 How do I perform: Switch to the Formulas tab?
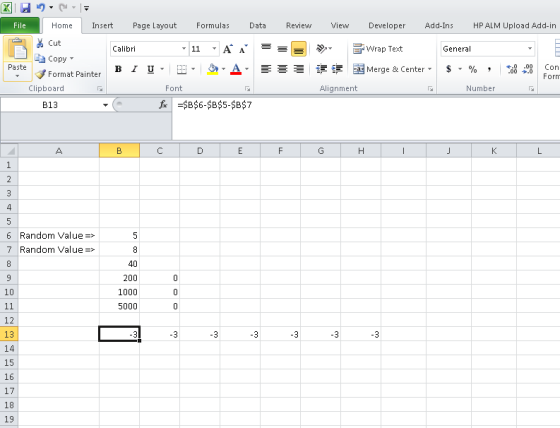click(212, 25)
